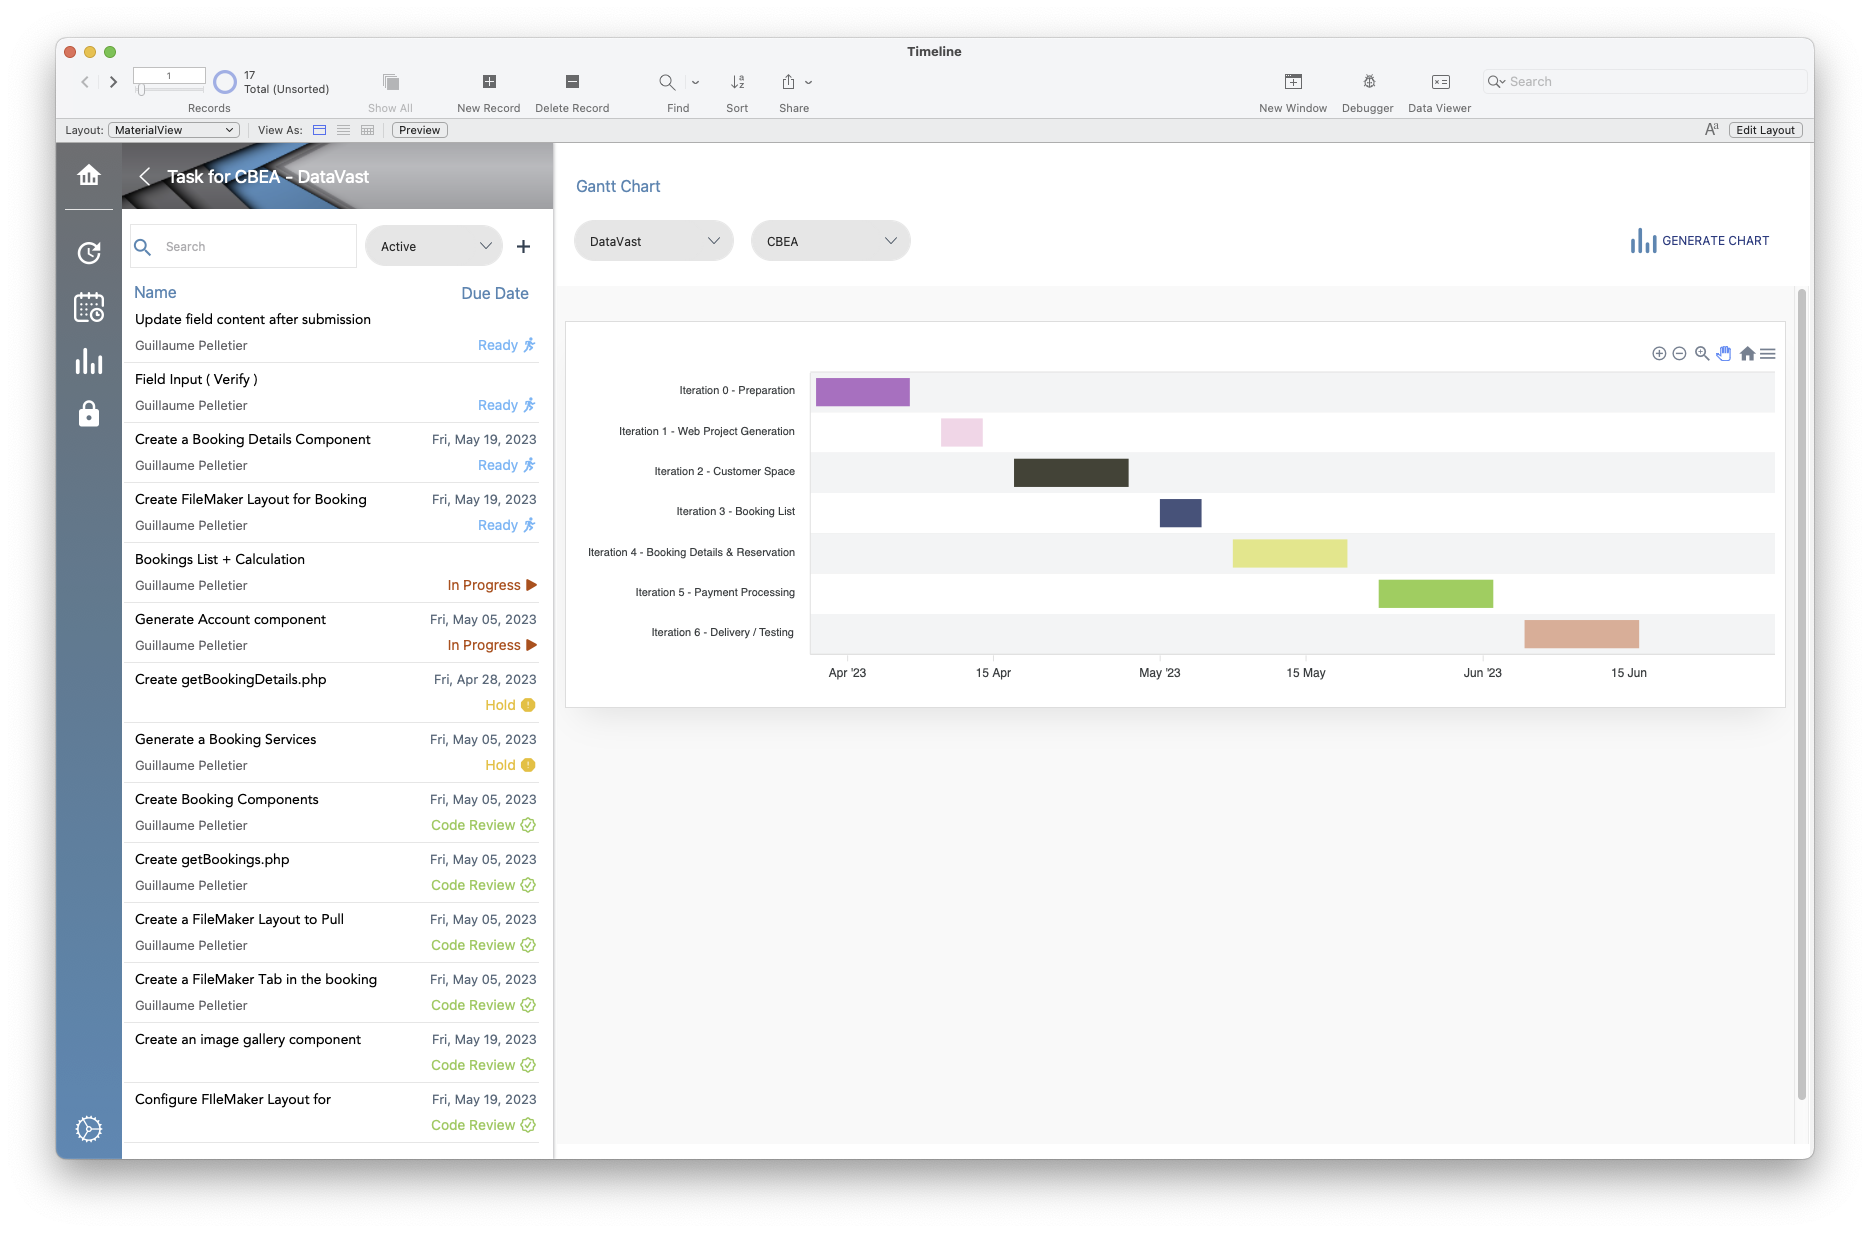The height and width of the screenshot is (1233, 1870).
Task: Open the CBEA dropdown
Action: click(830, 240)
